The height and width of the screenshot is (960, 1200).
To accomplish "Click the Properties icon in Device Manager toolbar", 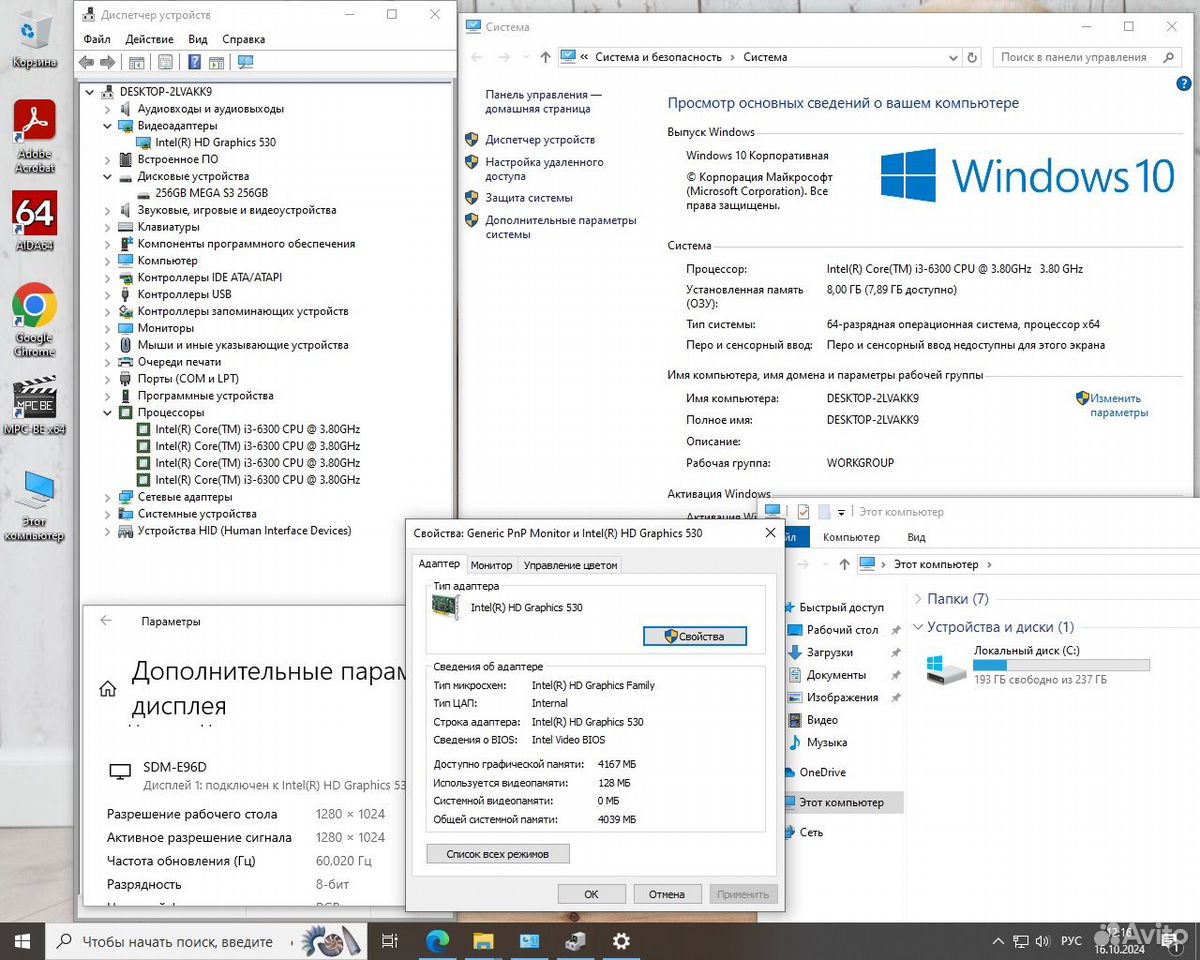I will click(165, 62).
